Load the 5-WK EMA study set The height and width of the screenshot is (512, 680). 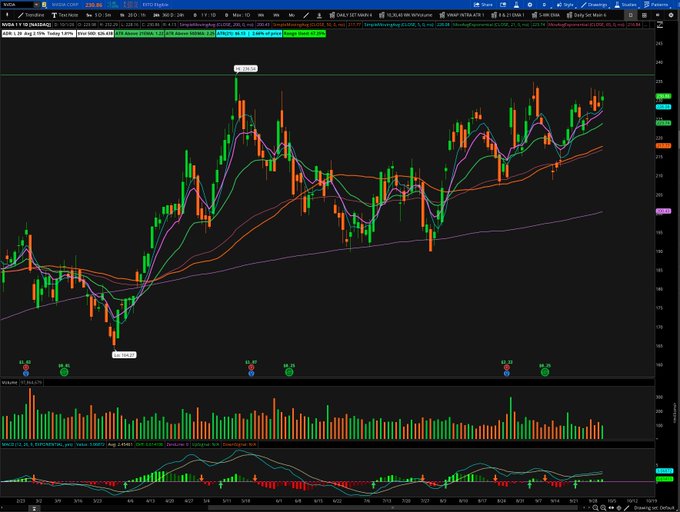coord(546,15)
